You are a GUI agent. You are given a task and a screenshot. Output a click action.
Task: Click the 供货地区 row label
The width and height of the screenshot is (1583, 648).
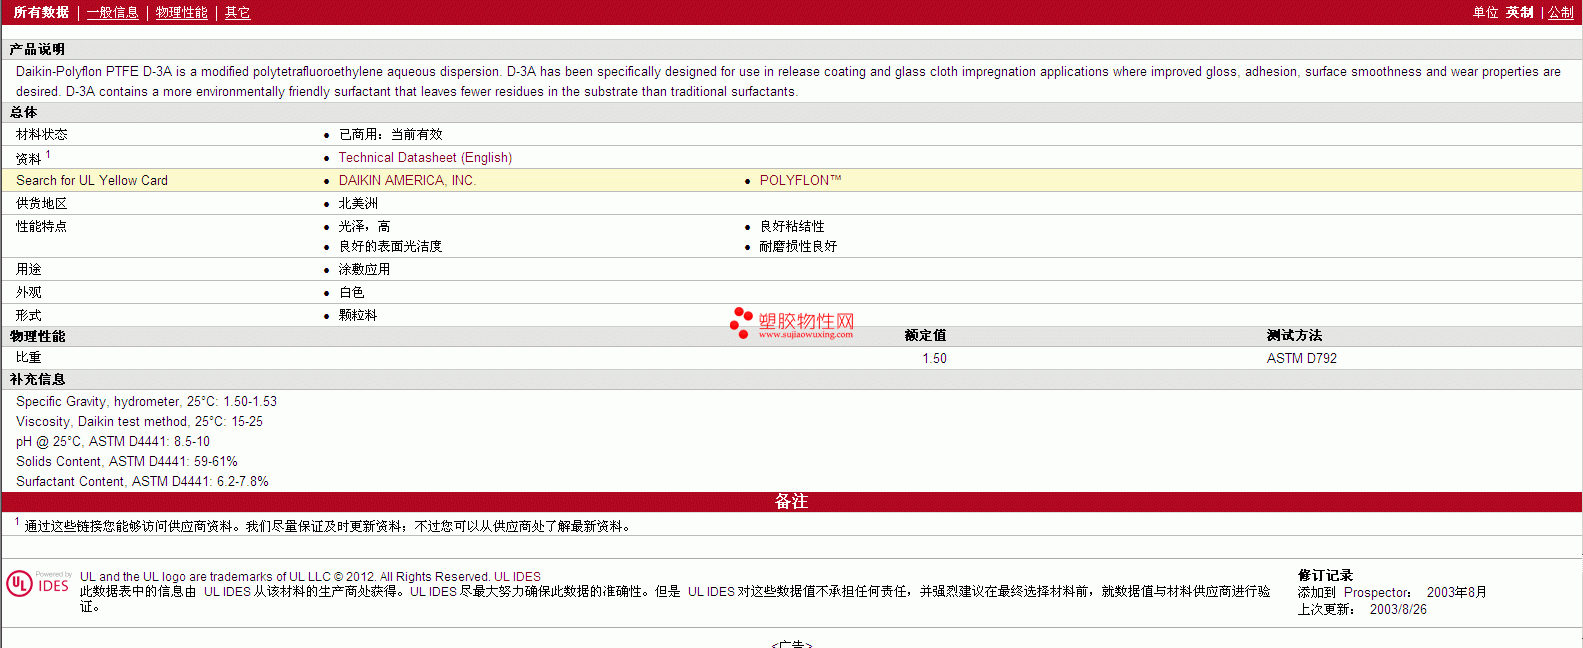(42, 204)
